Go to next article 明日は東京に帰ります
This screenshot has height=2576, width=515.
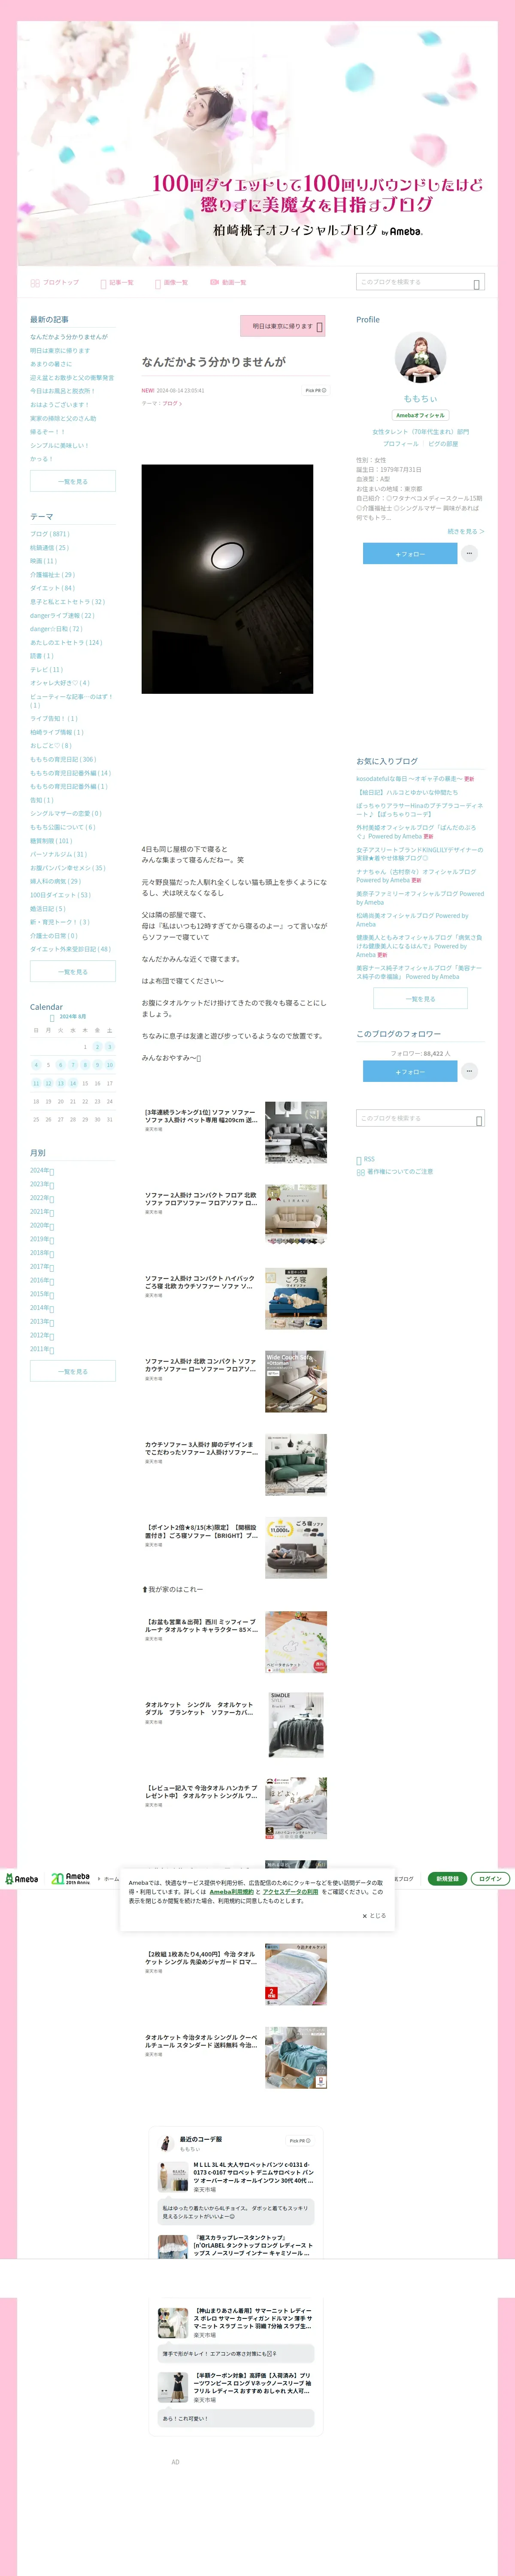(283, 326)
